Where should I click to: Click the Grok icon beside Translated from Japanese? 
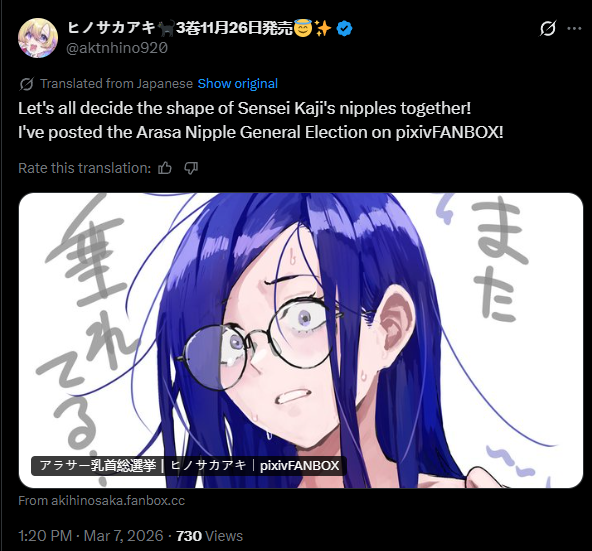(26, 84)
